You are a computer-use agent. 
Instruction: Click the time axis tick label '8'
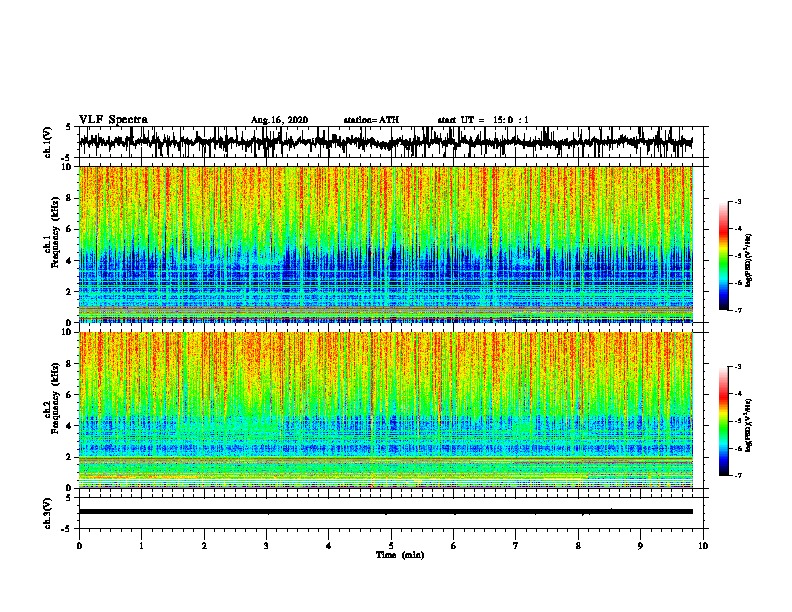pos(578,546)
